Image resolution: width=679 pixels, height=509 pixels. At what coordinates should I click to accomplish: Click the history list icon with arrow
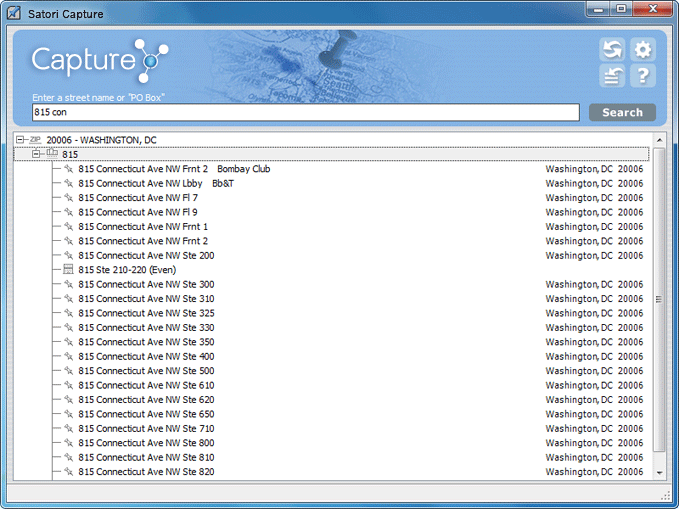(612, 76)
